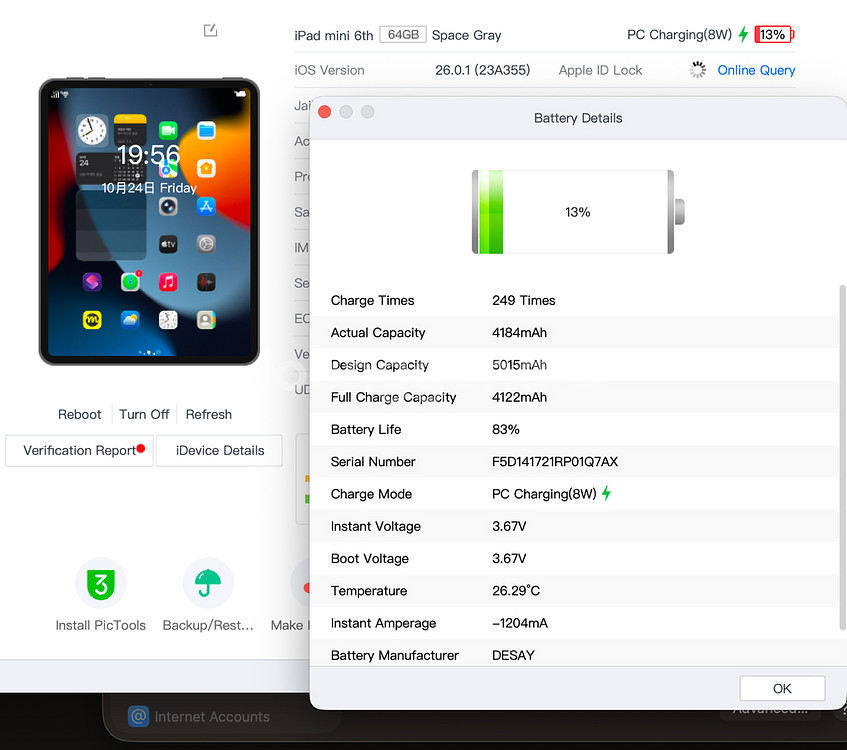The height and width of the screenshot is (750, 847).
Task: Click the partially hidden Make icon
Action: click(x=300, y=586)
